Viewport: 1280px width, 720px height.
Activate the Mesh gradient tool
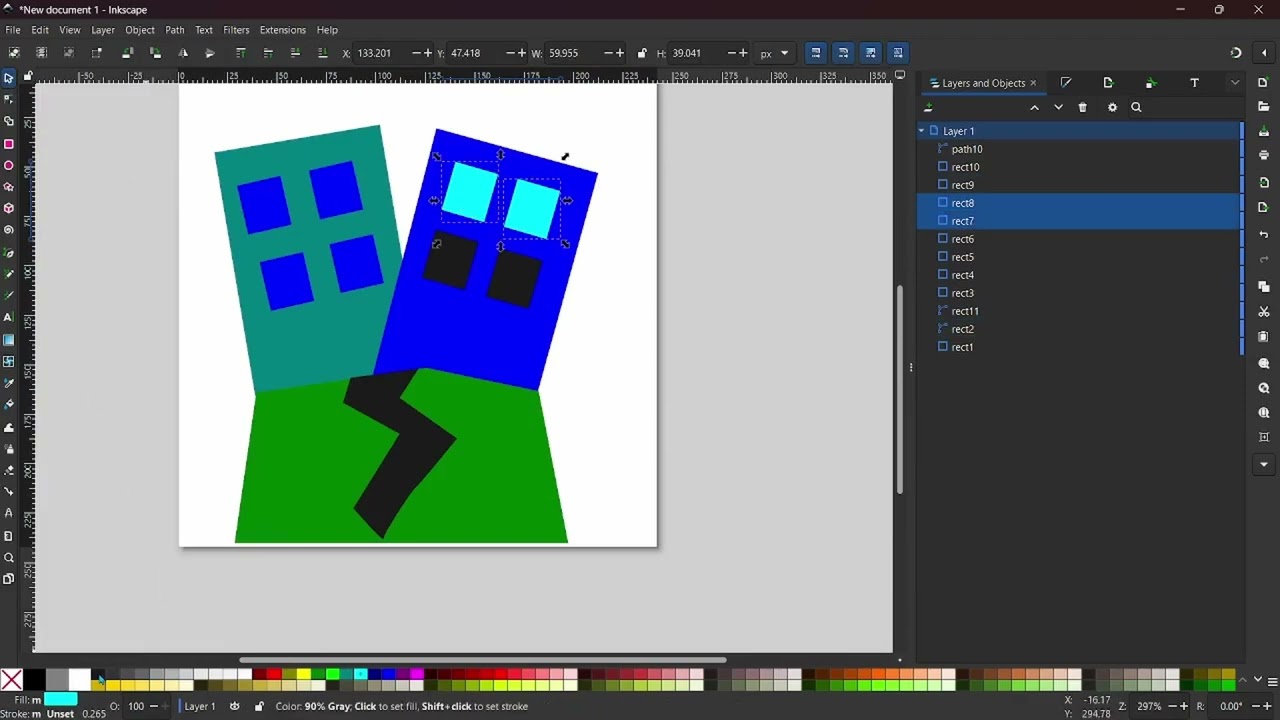[9, 361]
